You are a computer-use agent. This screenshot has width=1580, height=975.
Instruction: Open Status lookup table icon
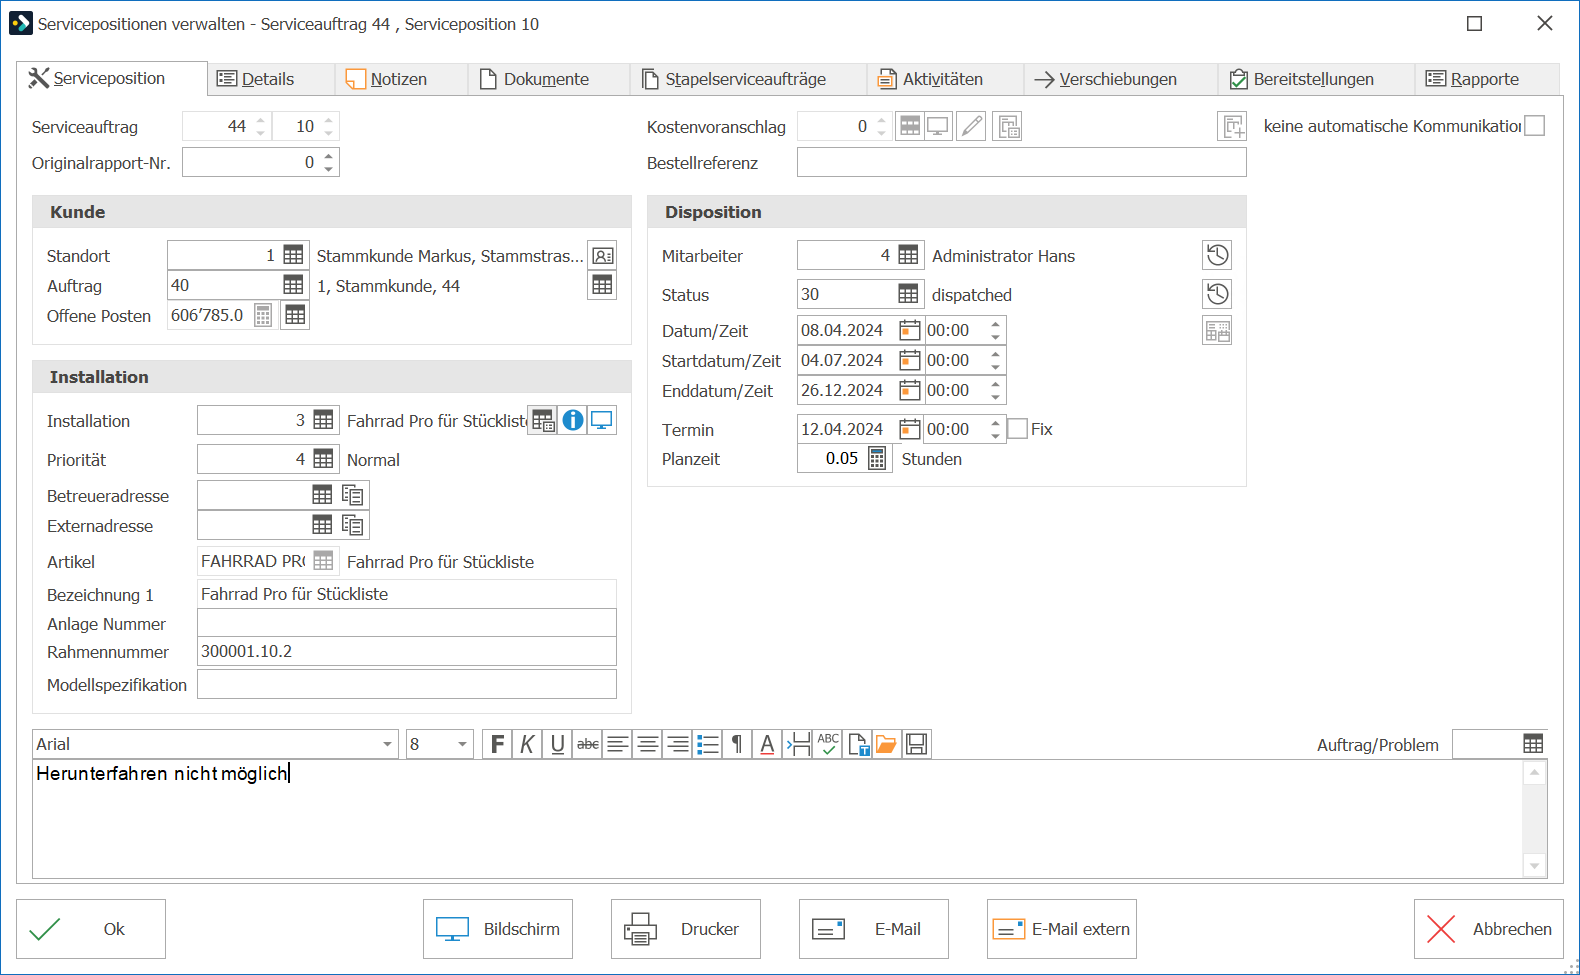908,294
